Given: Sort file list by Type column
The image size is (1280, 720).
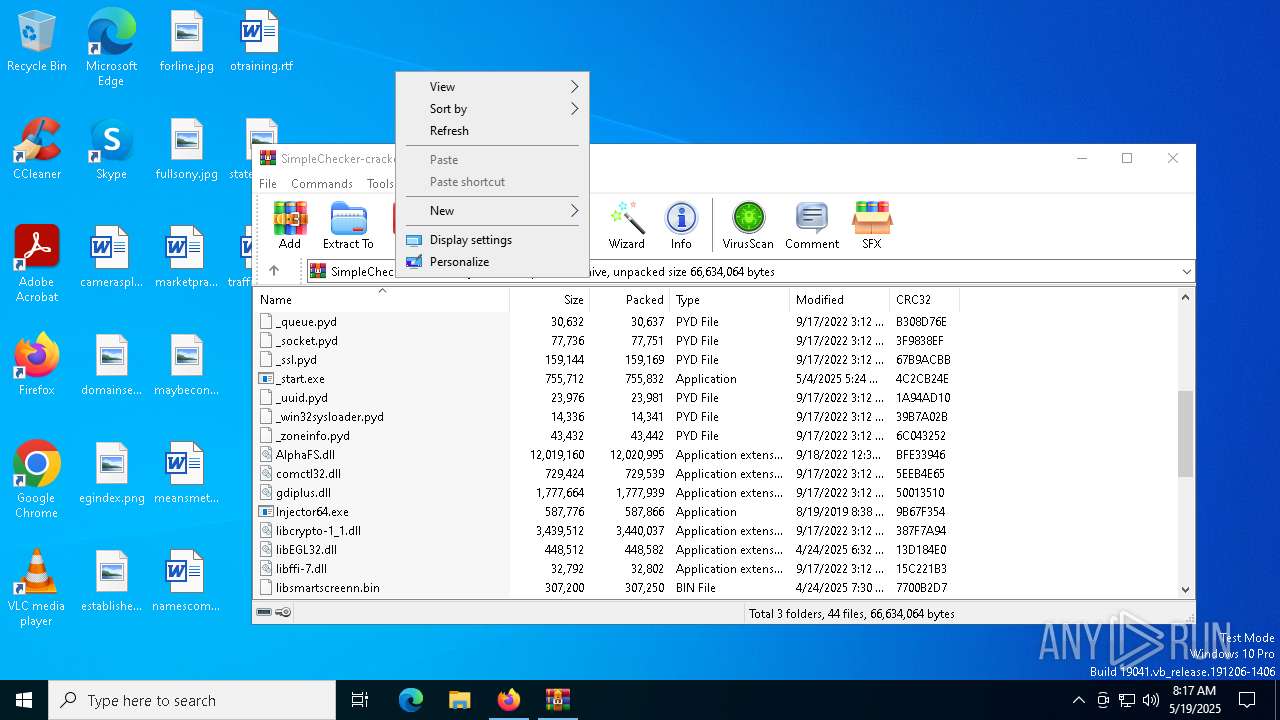Looking at the screenshot, I should click(x=729, y=300).
